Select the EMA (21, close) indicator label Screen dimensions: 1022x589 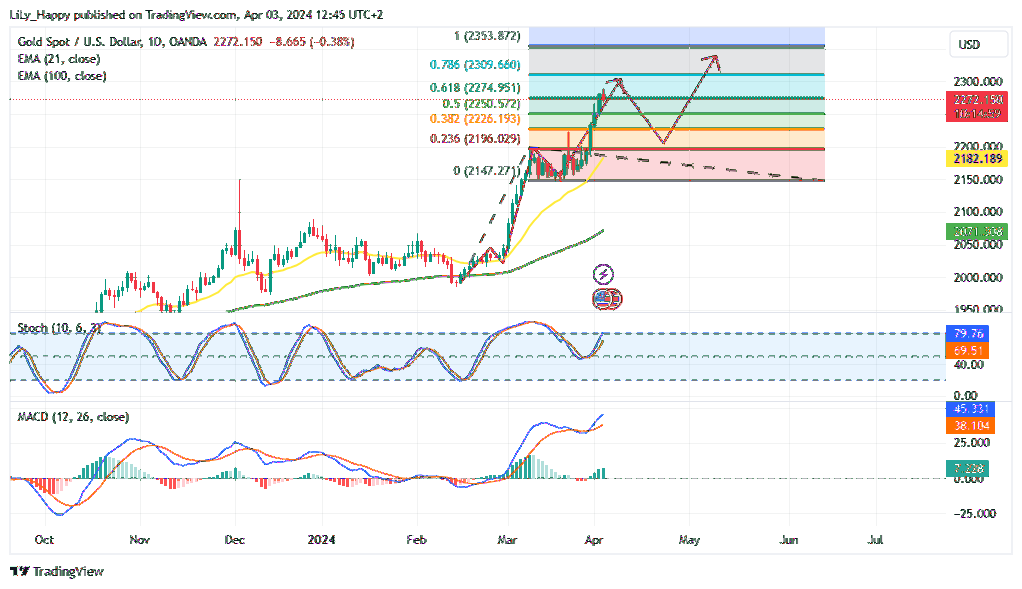[59, 59]
